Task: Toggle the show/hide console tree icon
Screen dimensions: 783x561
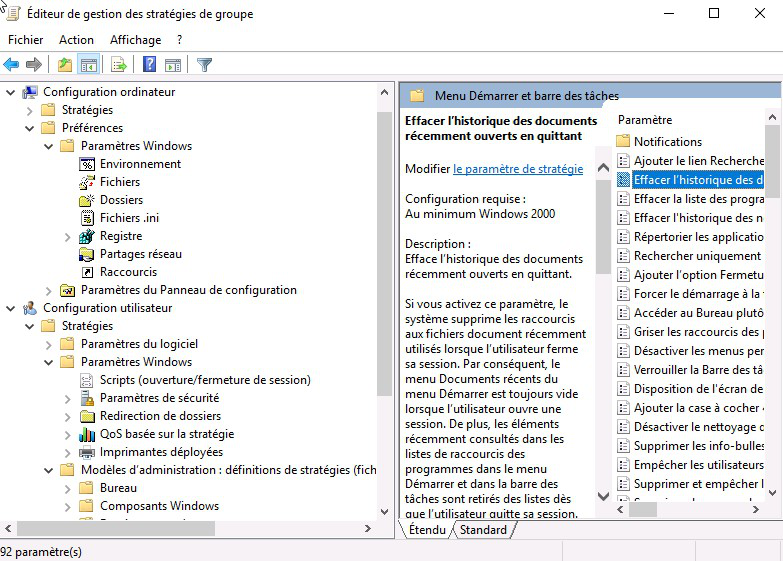Action: click(89, 64)
